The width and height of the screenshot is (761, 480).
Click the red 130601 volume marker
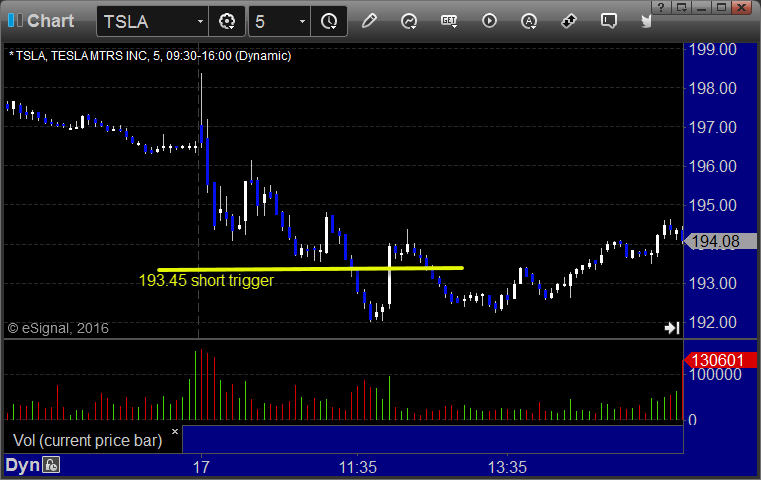coord(720,360)
